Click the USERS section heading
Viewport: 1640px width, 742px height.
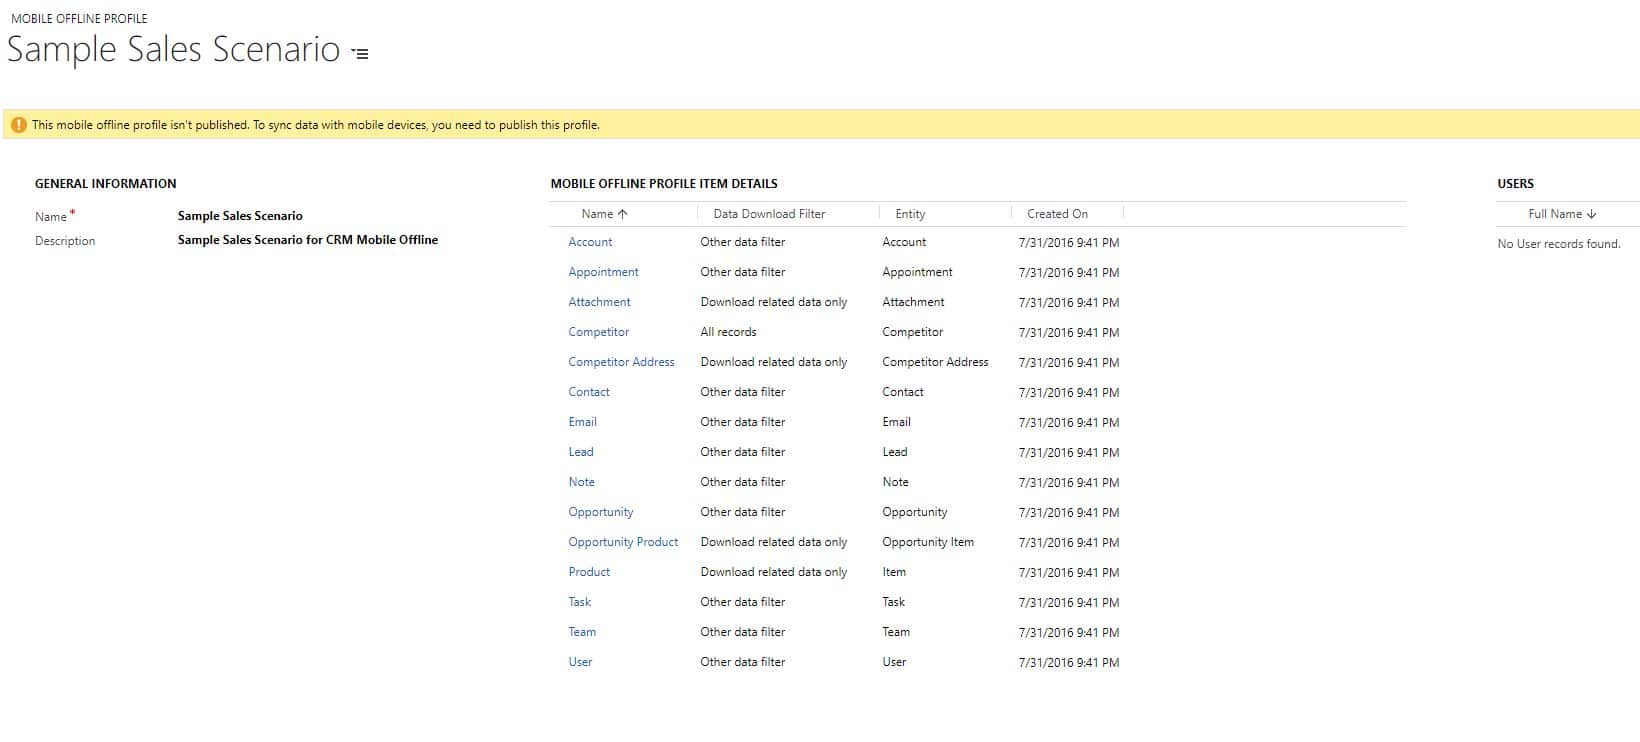click(1515, 184)
